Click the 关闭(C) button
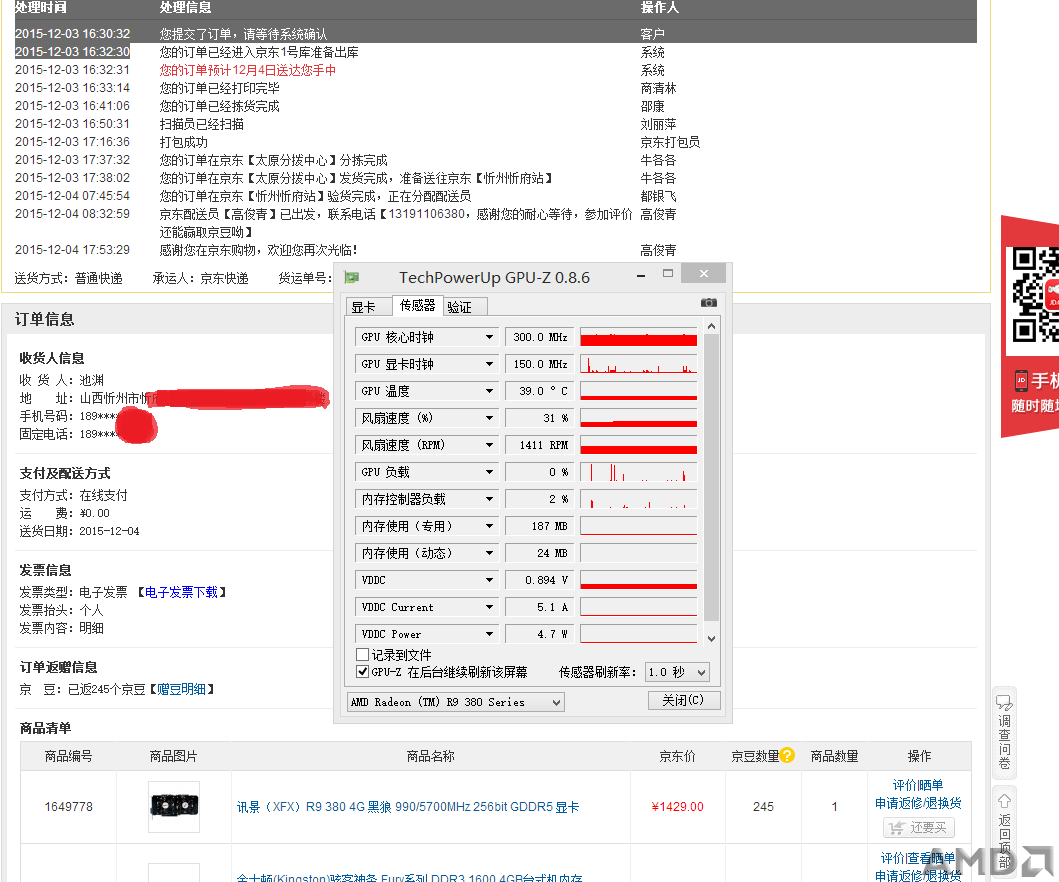Image resolution: width=1059 pixels, height=882 pixels. (683, 700)
